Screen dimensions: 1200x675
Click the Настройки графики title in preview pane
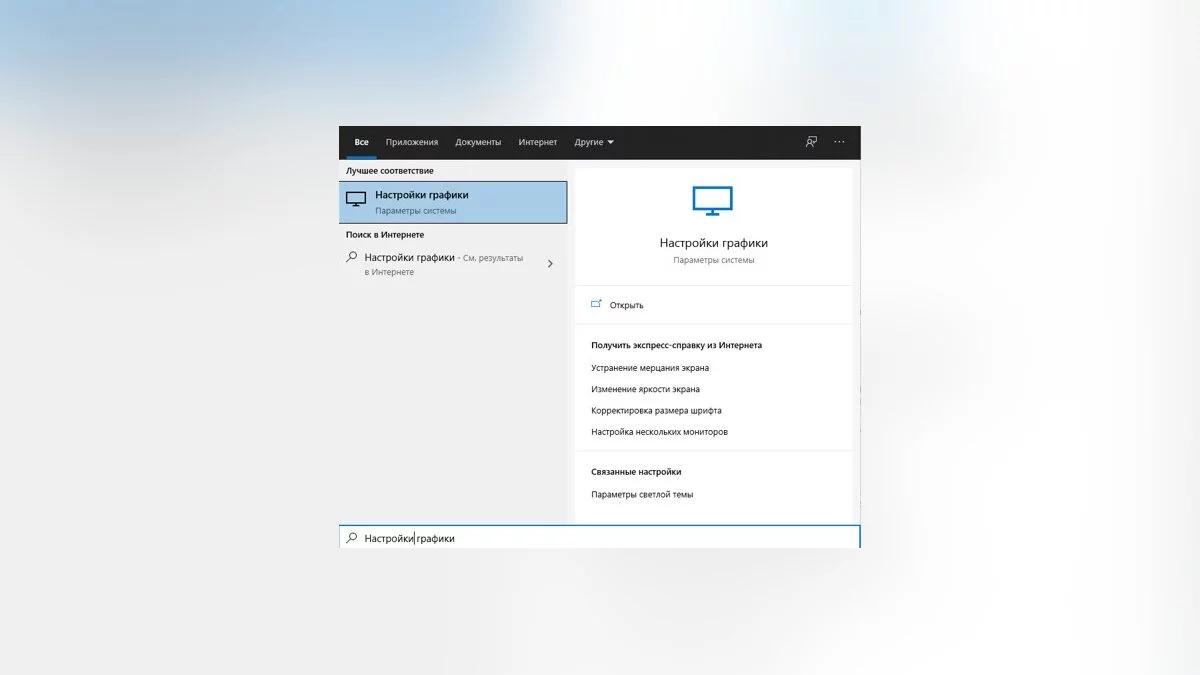(714, 243)
